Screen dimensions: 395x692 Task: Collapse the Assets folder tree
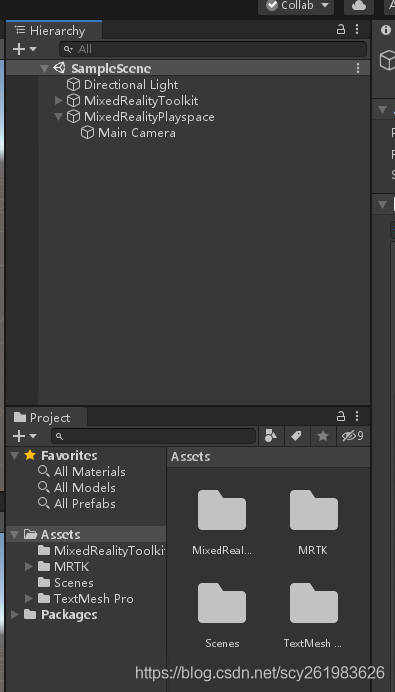(15, 534)
